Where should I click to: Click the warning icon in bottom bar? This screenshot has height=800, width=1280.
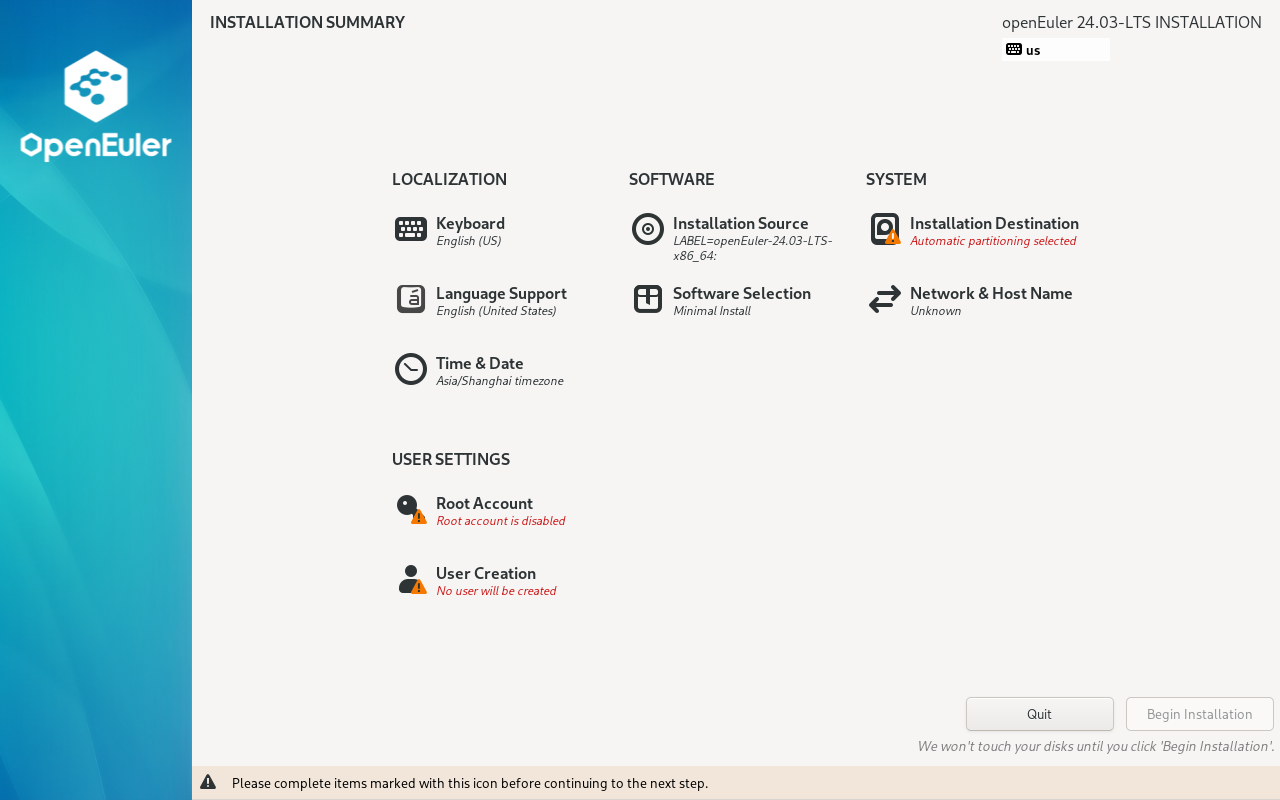[x=208, y=782]
